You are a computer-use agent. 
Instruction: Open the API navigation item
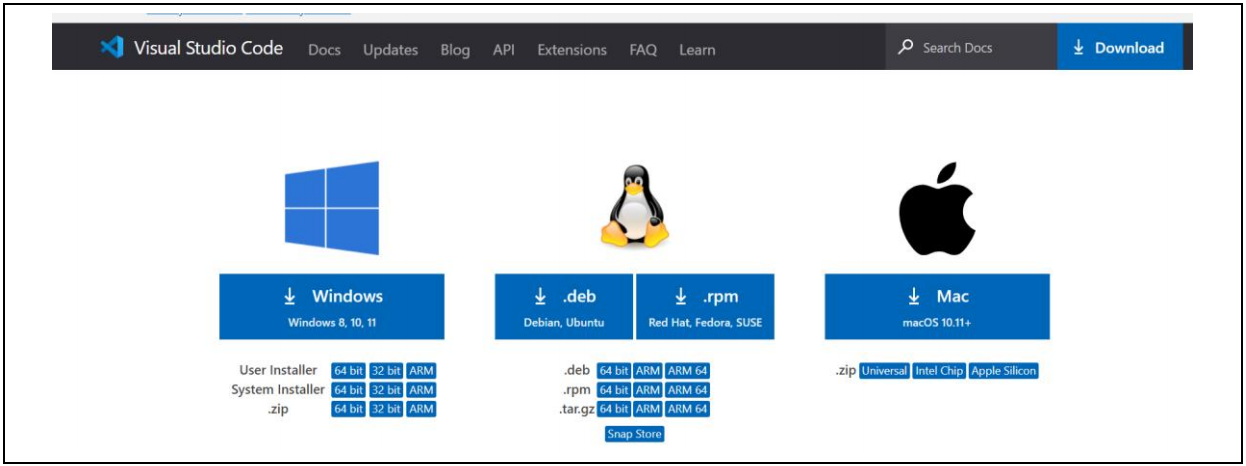[504, 49]
